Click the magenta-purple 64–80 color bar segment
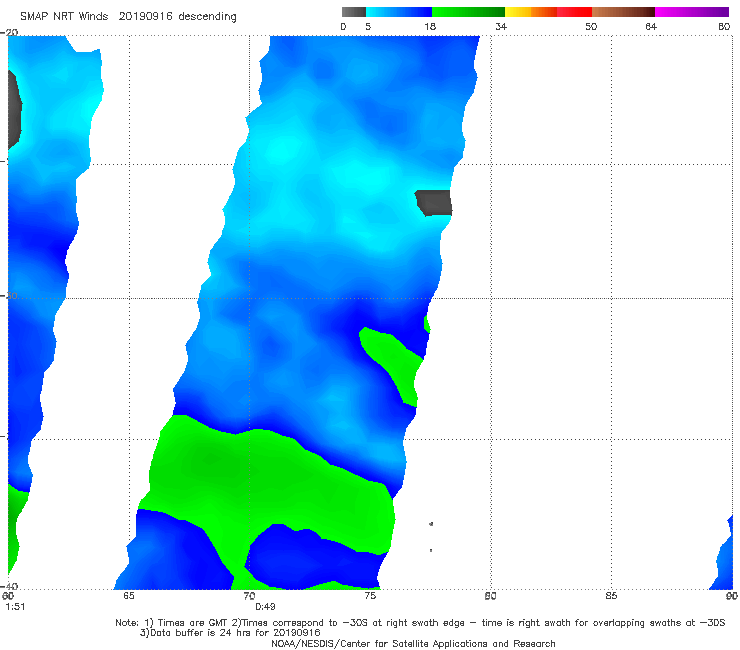 (692, 12)
